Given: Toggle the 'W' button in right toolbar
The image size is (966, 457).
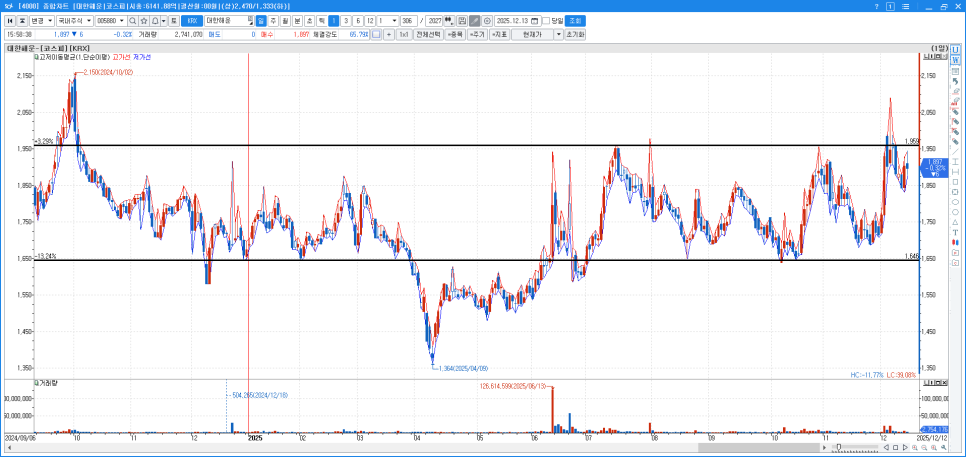Looking at the screenshot, I should pyautogui.click(x=955, y=61).
